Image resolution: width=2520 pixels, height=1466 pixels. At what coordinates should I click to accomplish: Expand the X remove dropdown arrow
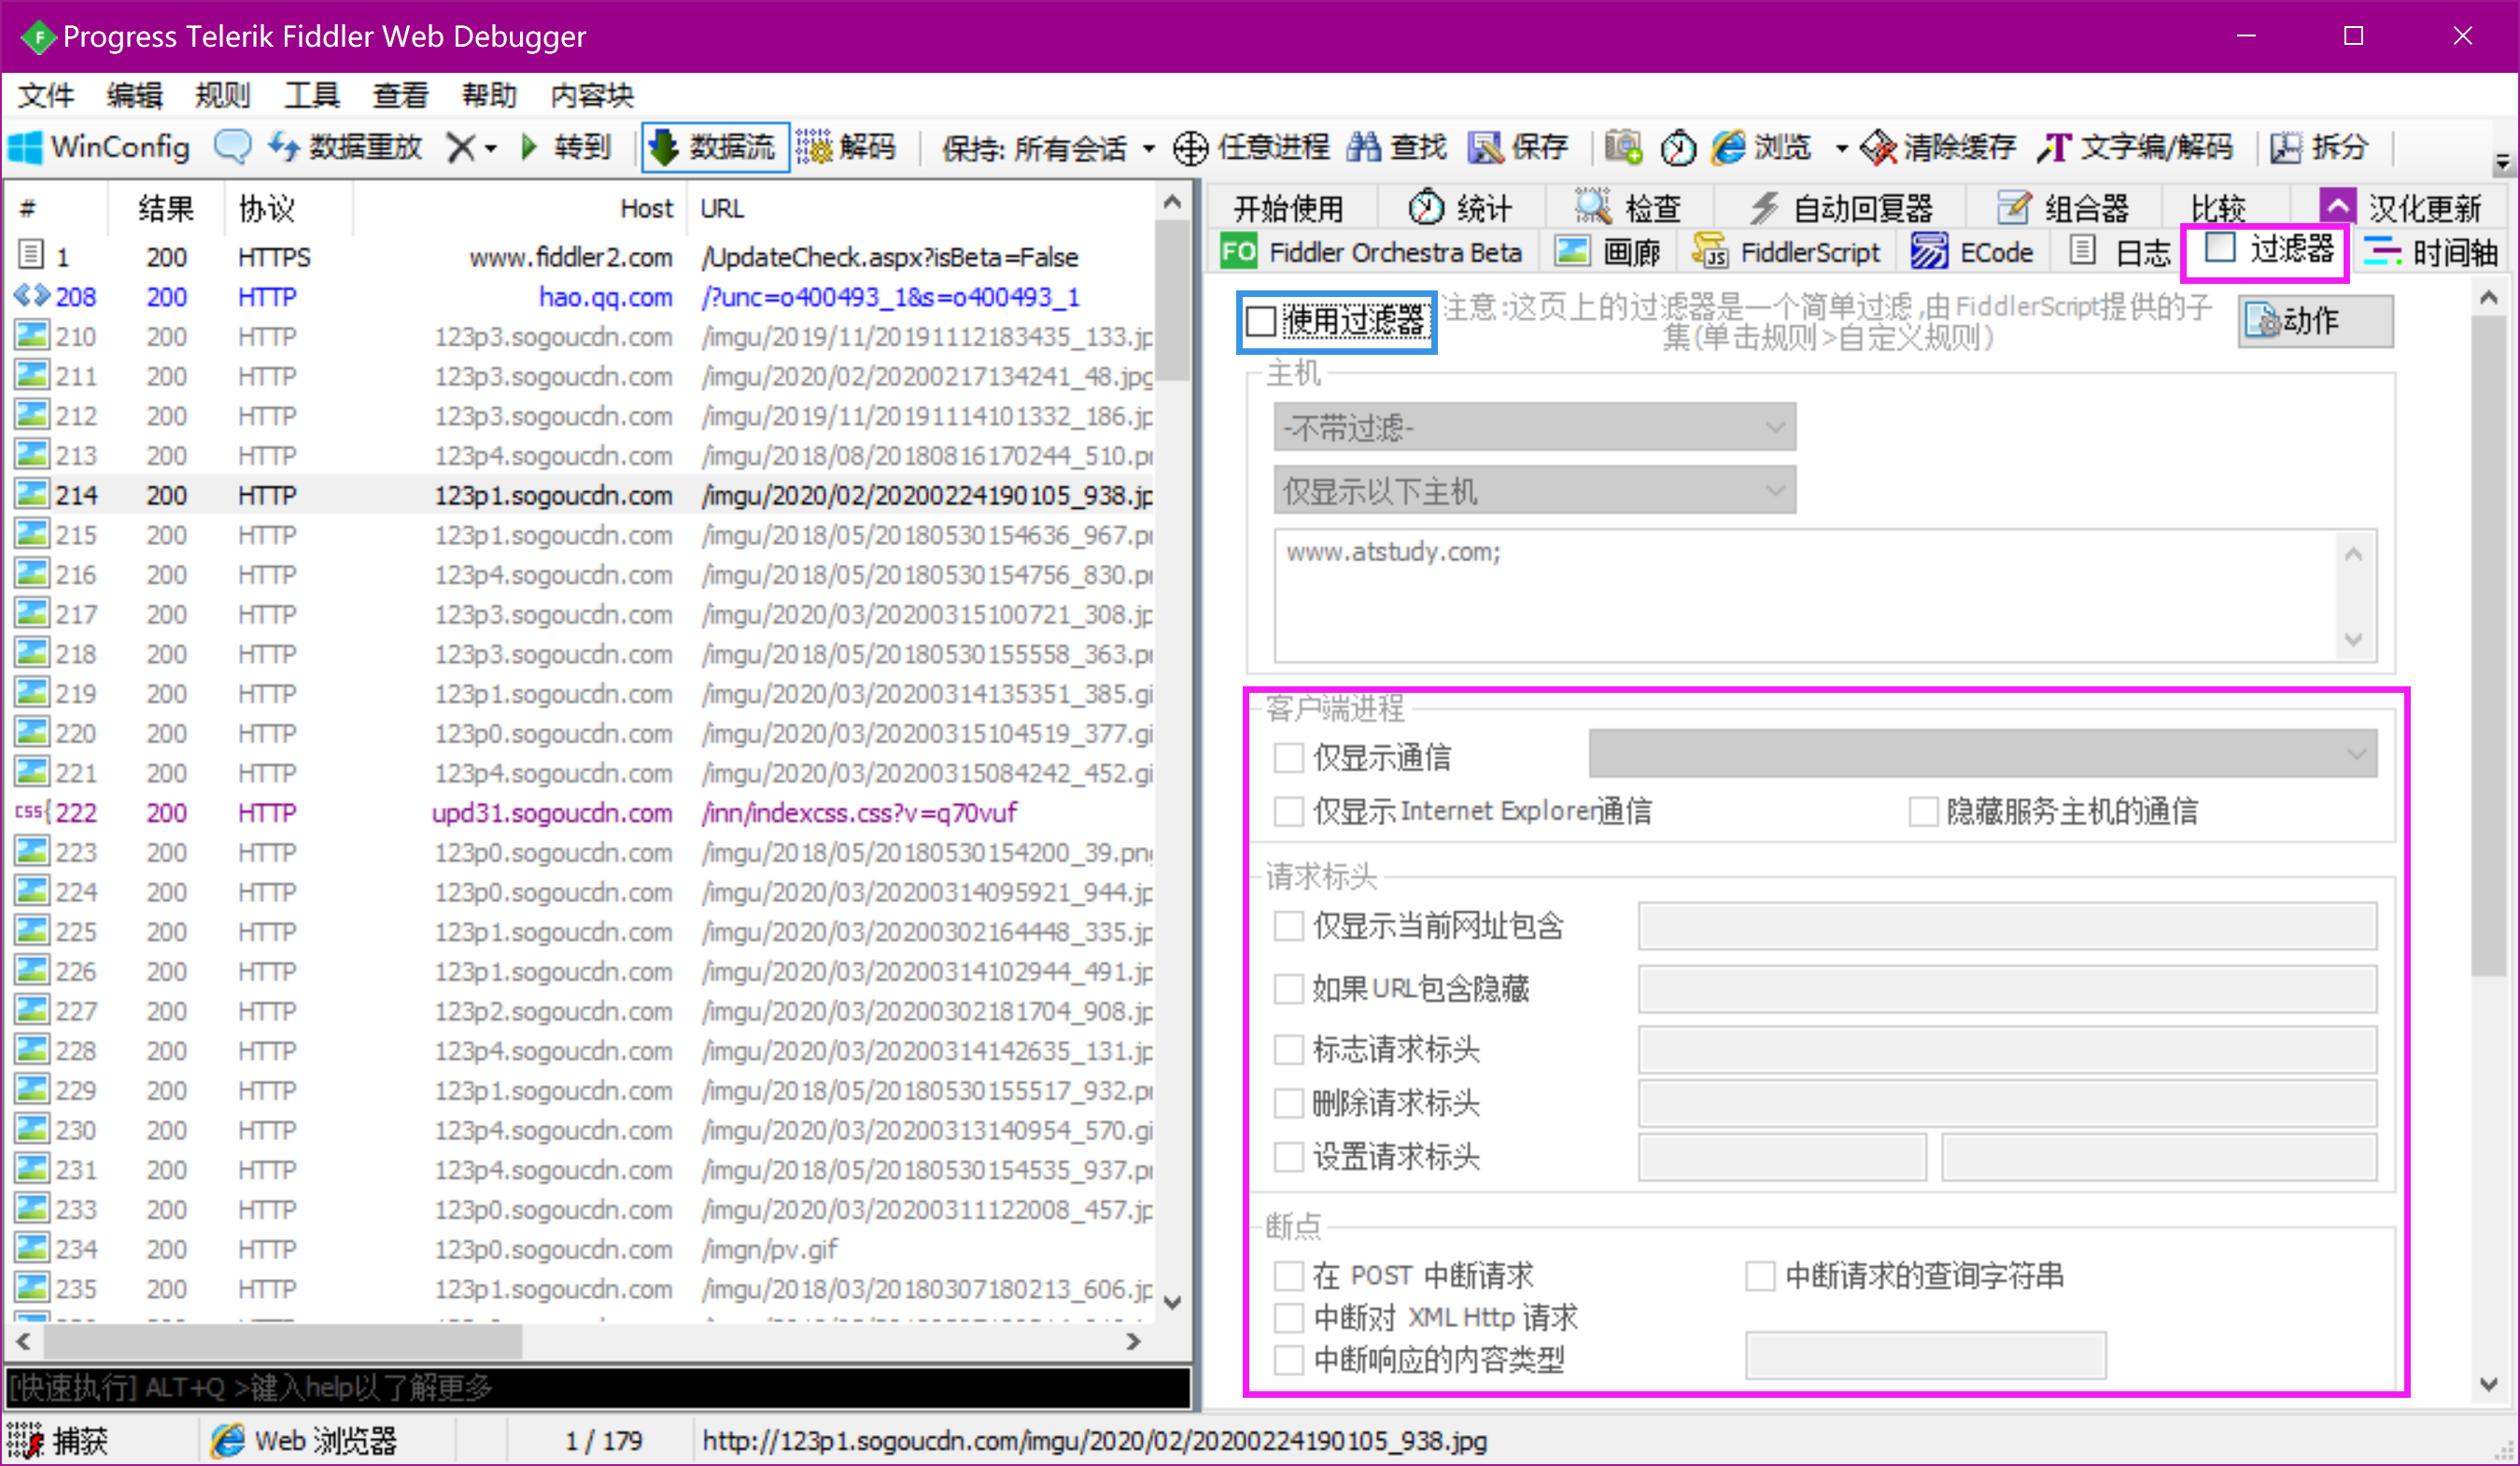pos(491,149)
